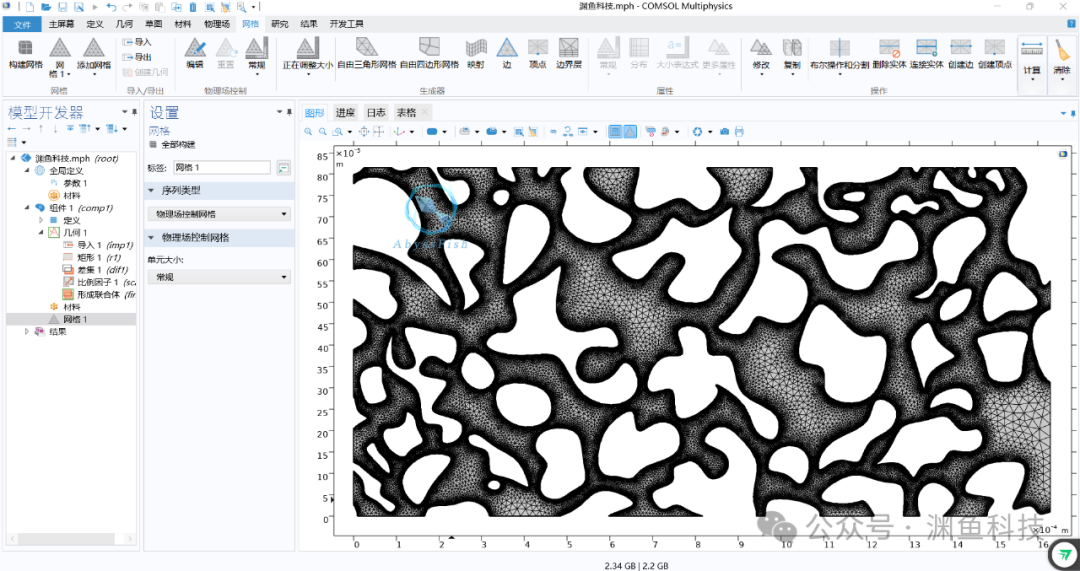
Task: Expand the 结果 node in the model tree
Action: [28, 331]
